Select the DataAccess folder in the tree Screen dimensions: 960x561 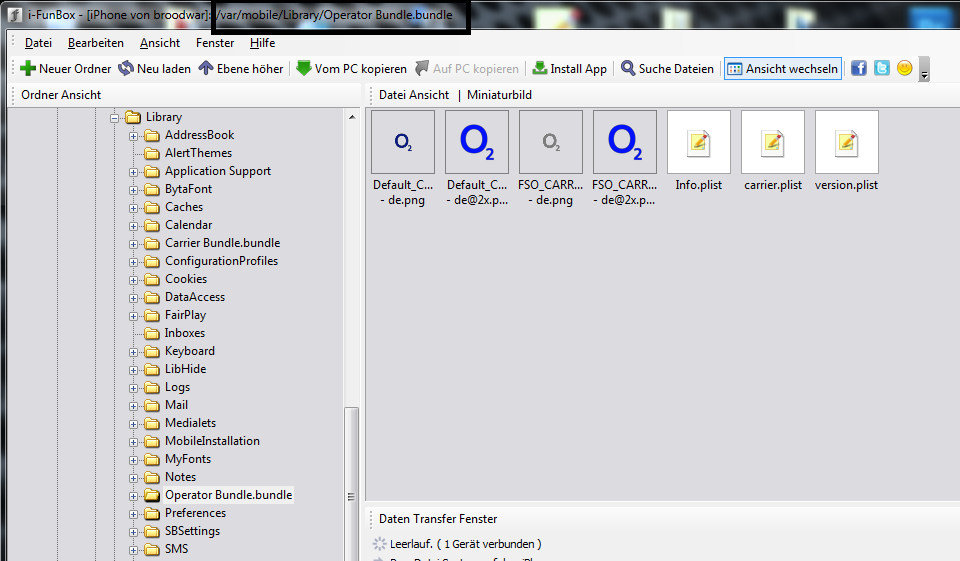coord(195,297)
